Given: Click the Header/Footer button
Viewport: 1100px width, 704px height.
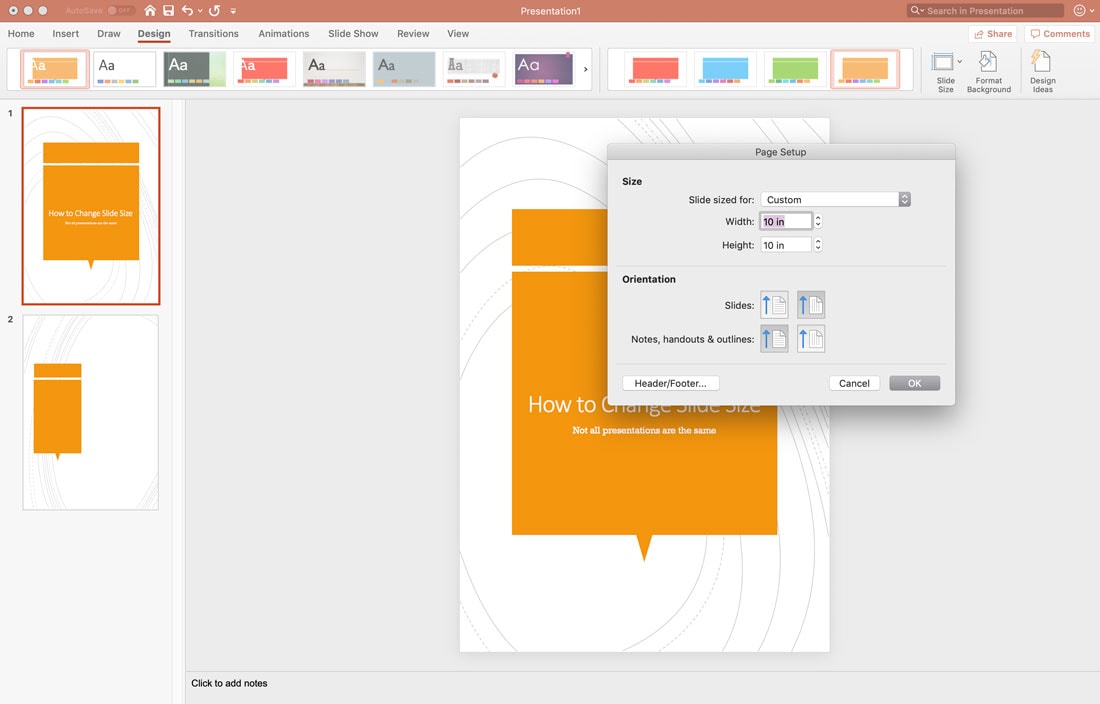Looking at the screenshot, I should point(670,382).
